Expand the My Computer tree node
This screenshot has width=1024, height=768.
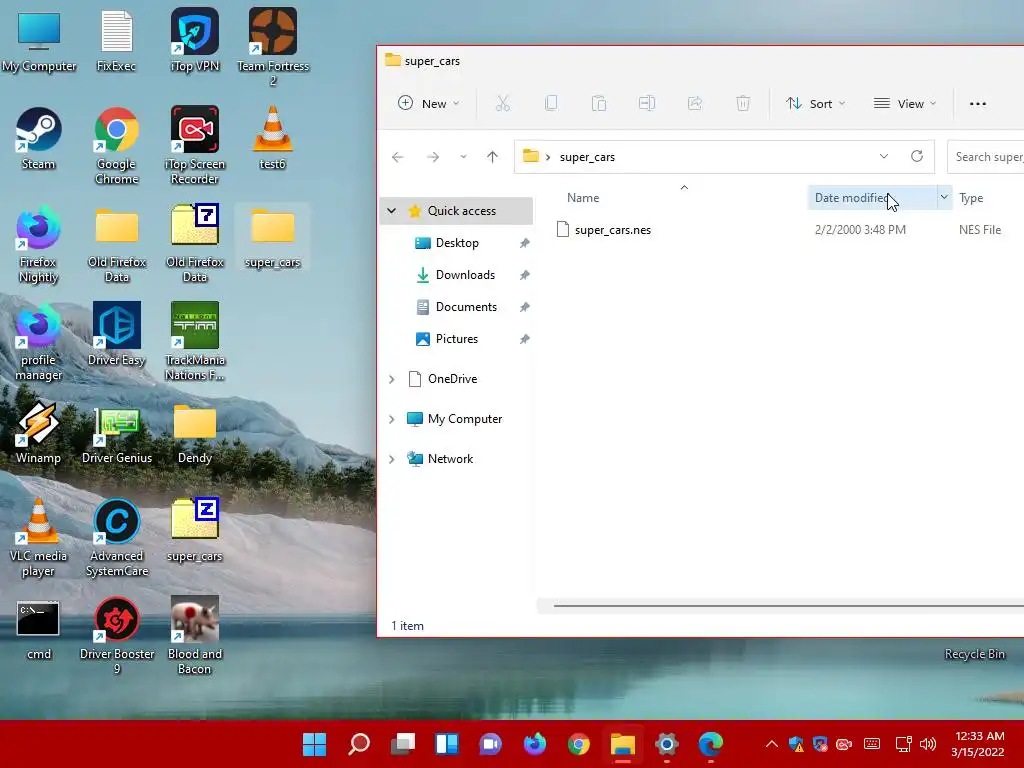click(x=391, y=419)
